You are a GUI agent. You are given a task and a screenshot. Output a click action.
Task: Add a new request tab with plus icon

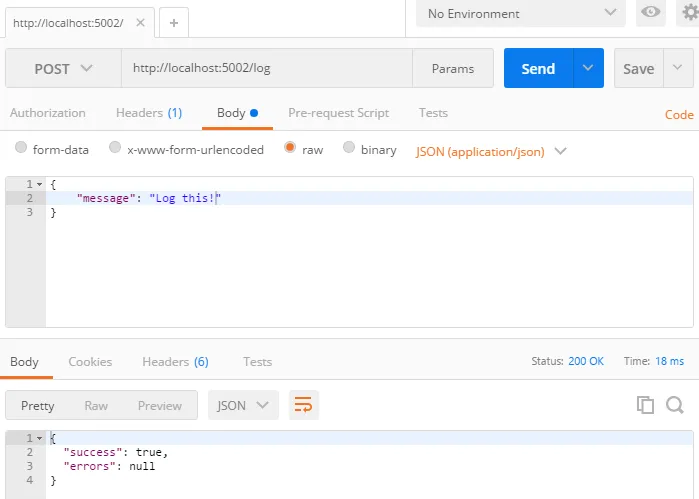click(174, 22)
